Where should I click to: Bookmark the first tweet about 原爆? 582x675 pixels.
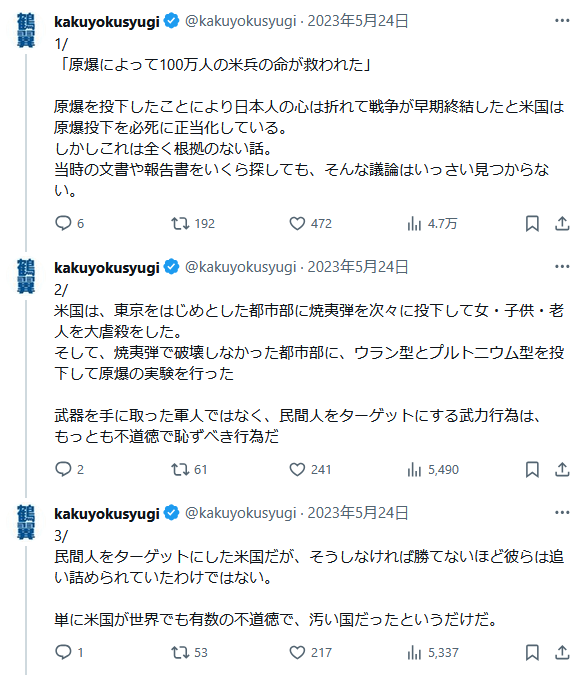532,223
